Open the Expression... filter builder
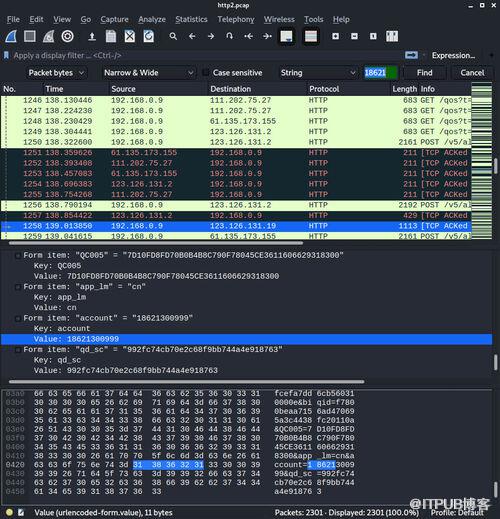Image resolution: width=500 pixels, height=519 pixels. pyautogui.click(x=453, y=55)
